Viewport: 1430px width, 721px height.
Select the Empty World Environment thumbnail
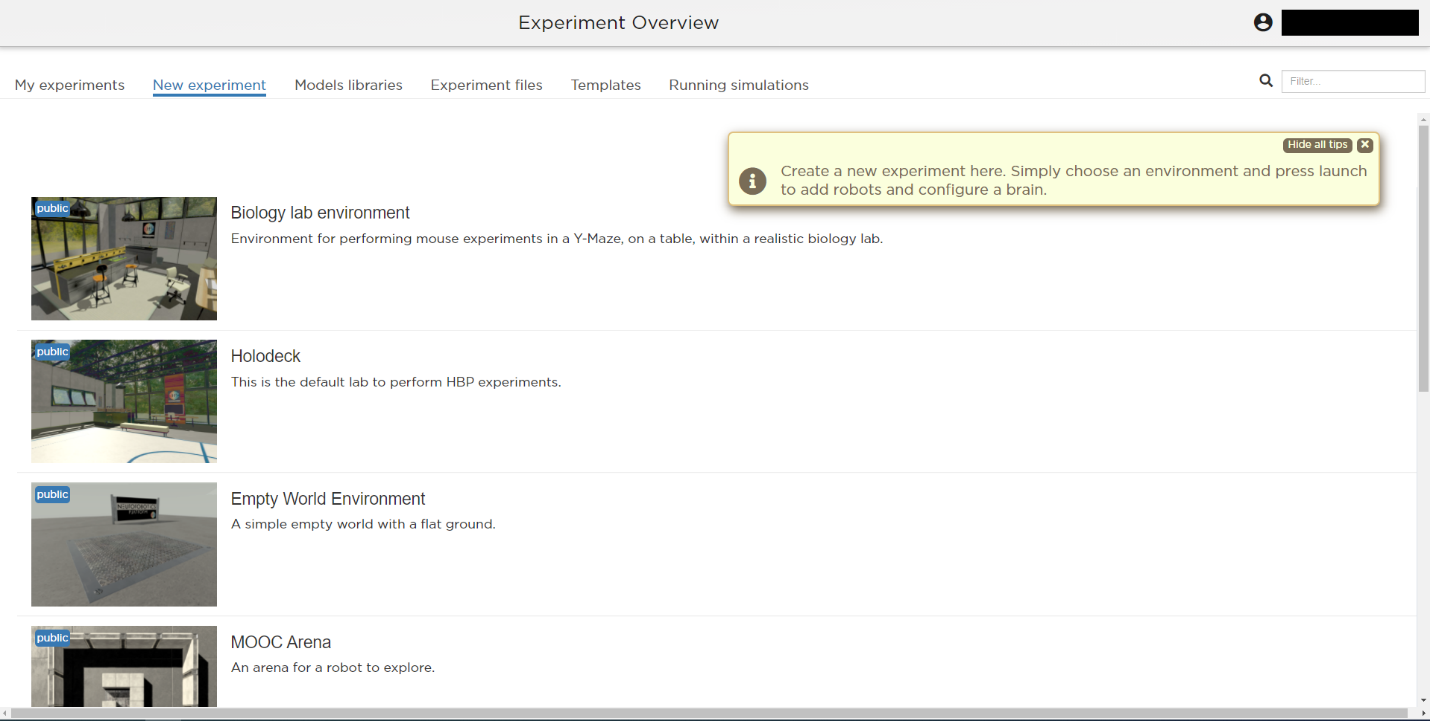(124, 544)
